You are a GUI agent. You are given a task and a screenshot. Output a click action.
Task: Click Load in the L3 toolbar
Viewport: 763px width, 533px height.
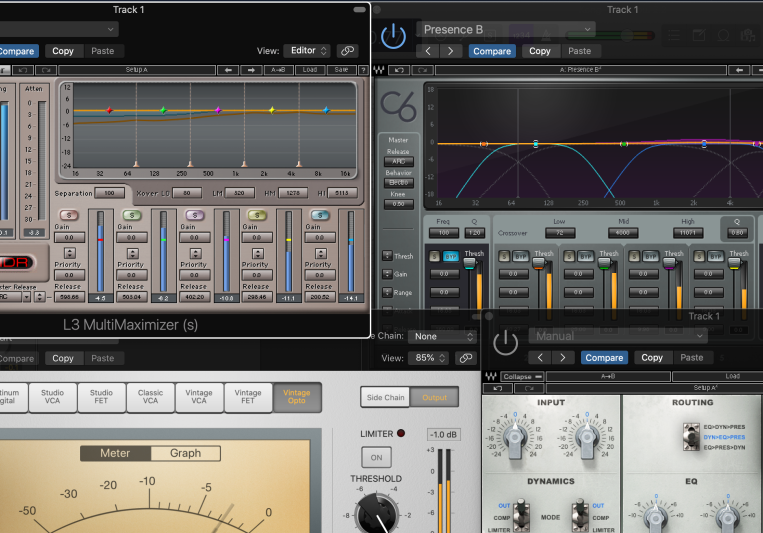pyautogui.click(x=310, y=70)
